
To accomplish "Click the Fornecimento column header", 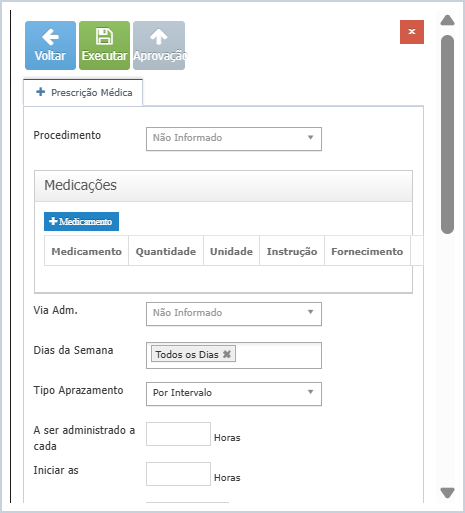I will click(x=367, y=251).
